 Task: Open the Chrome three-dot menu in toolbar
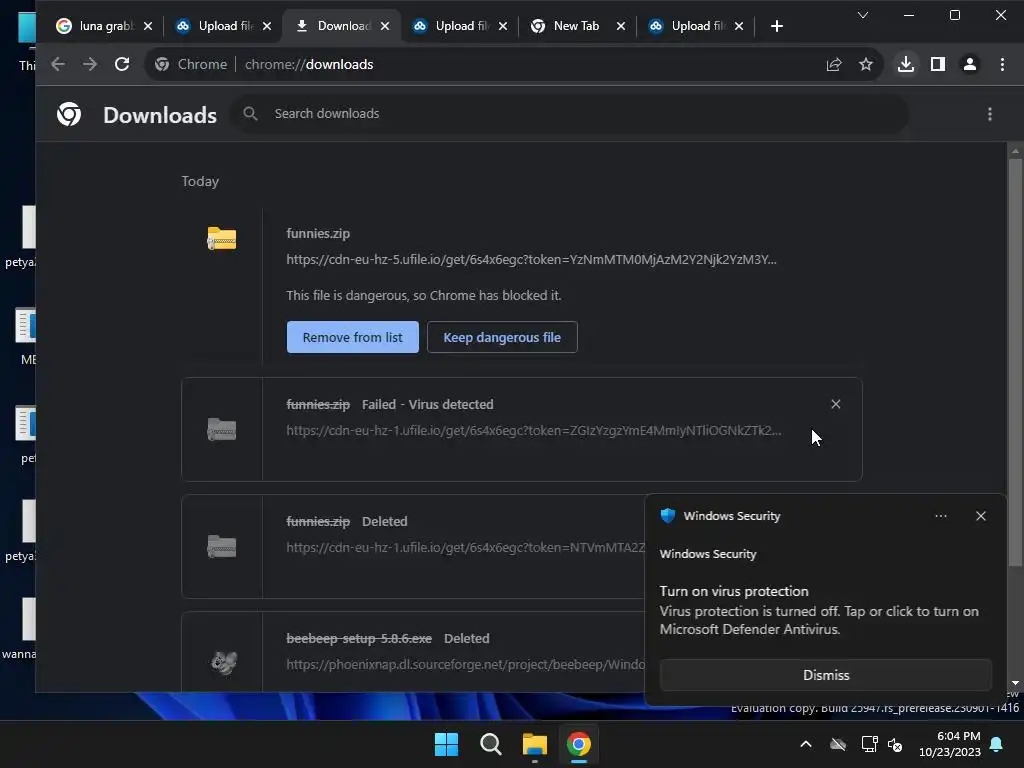(x=1002, y=64)
